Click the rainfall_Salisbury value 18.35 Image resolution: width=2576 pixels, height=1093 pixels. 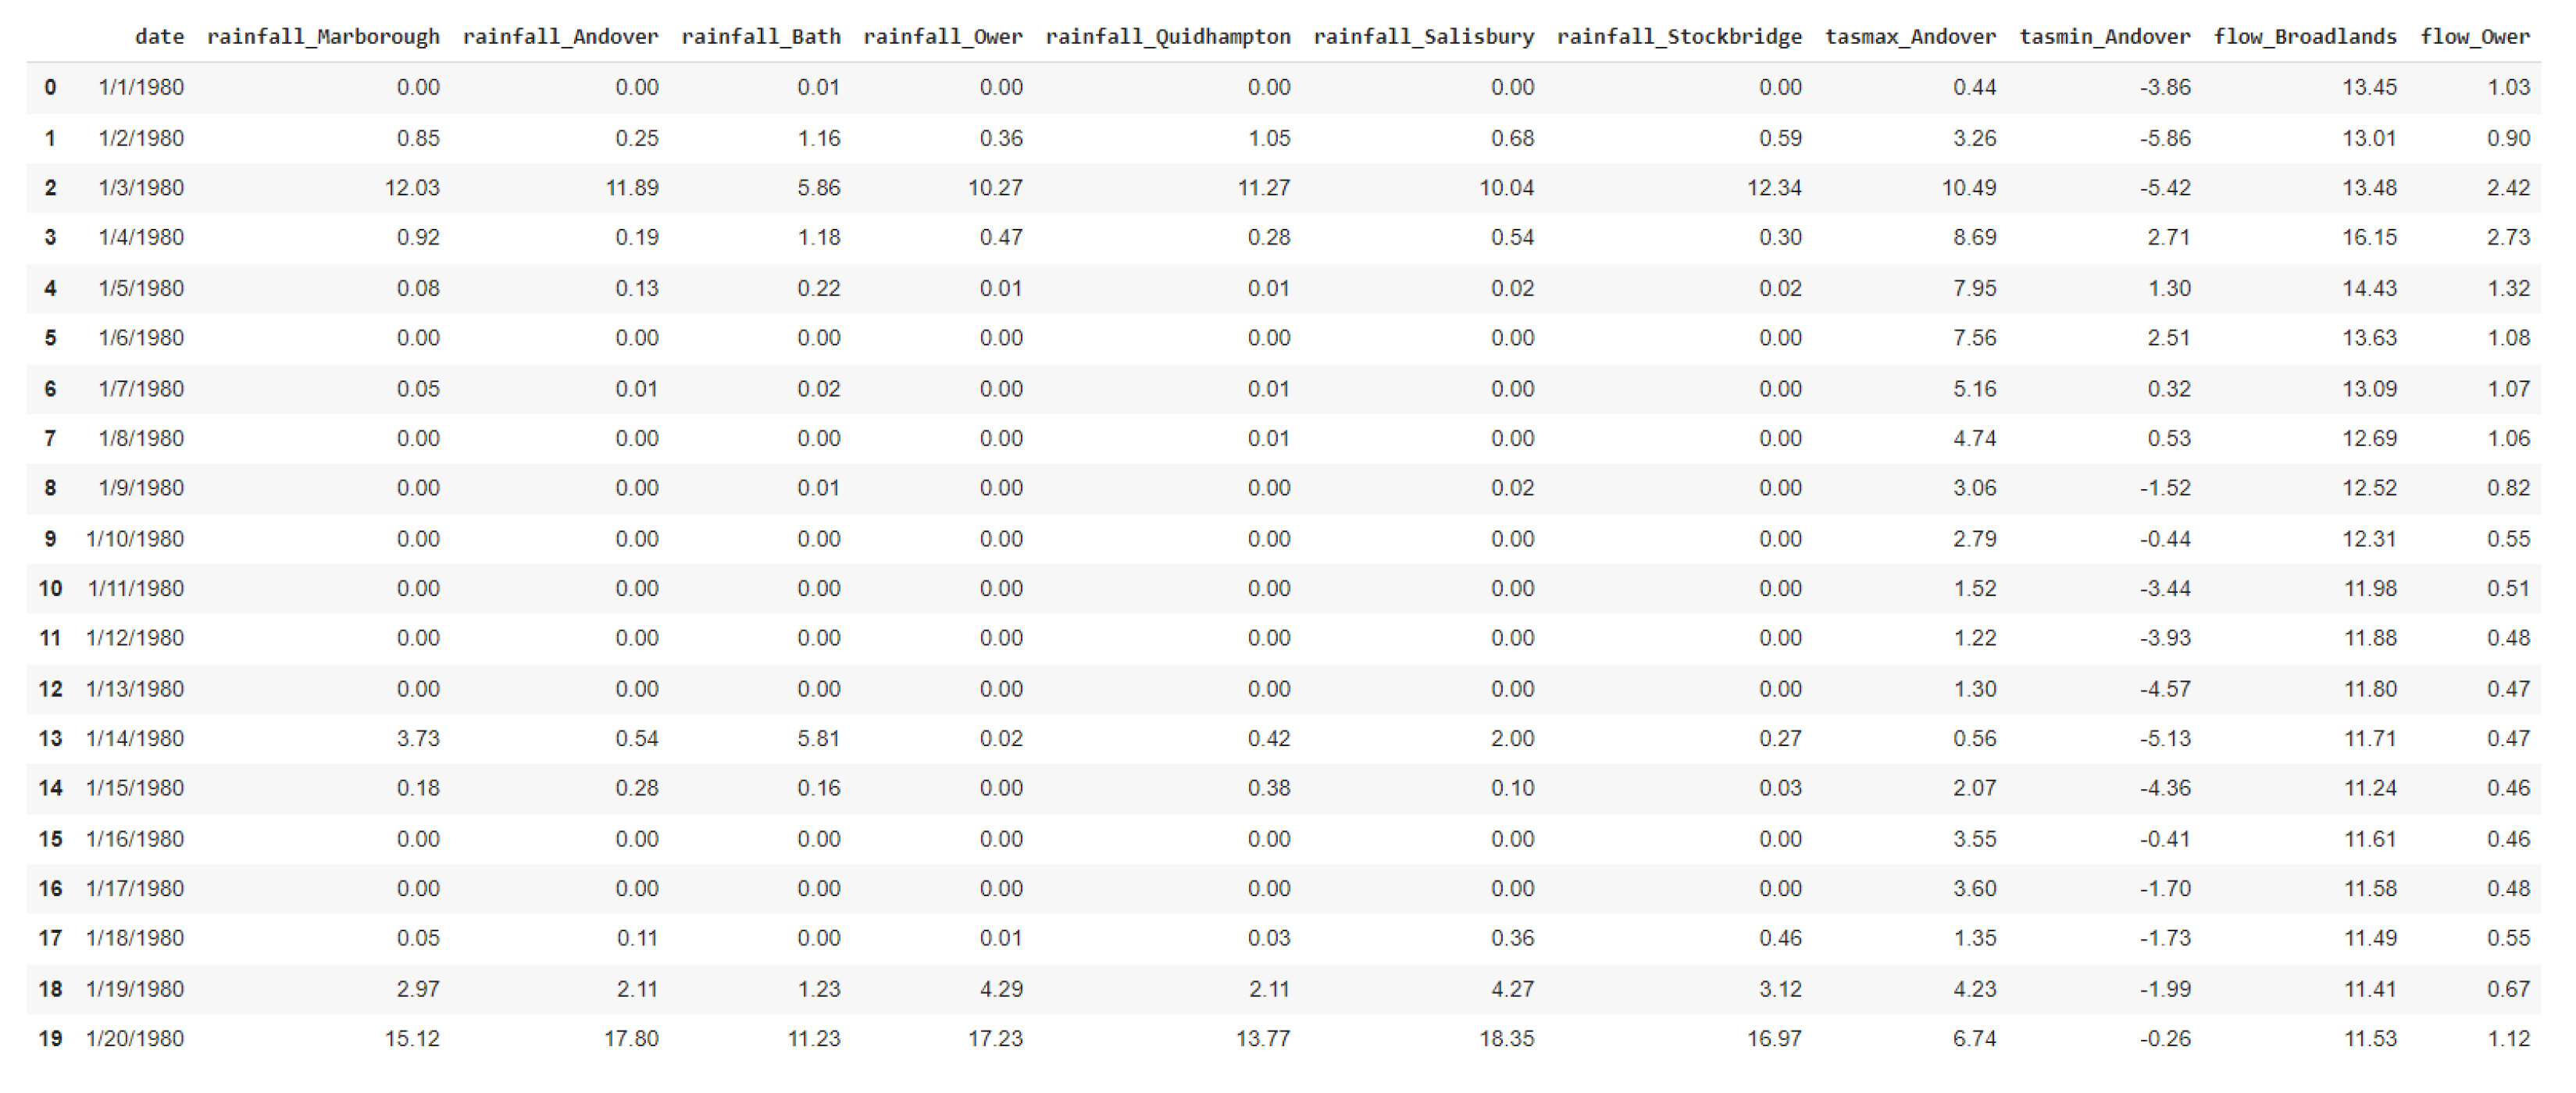(x=1506, y=1039)
